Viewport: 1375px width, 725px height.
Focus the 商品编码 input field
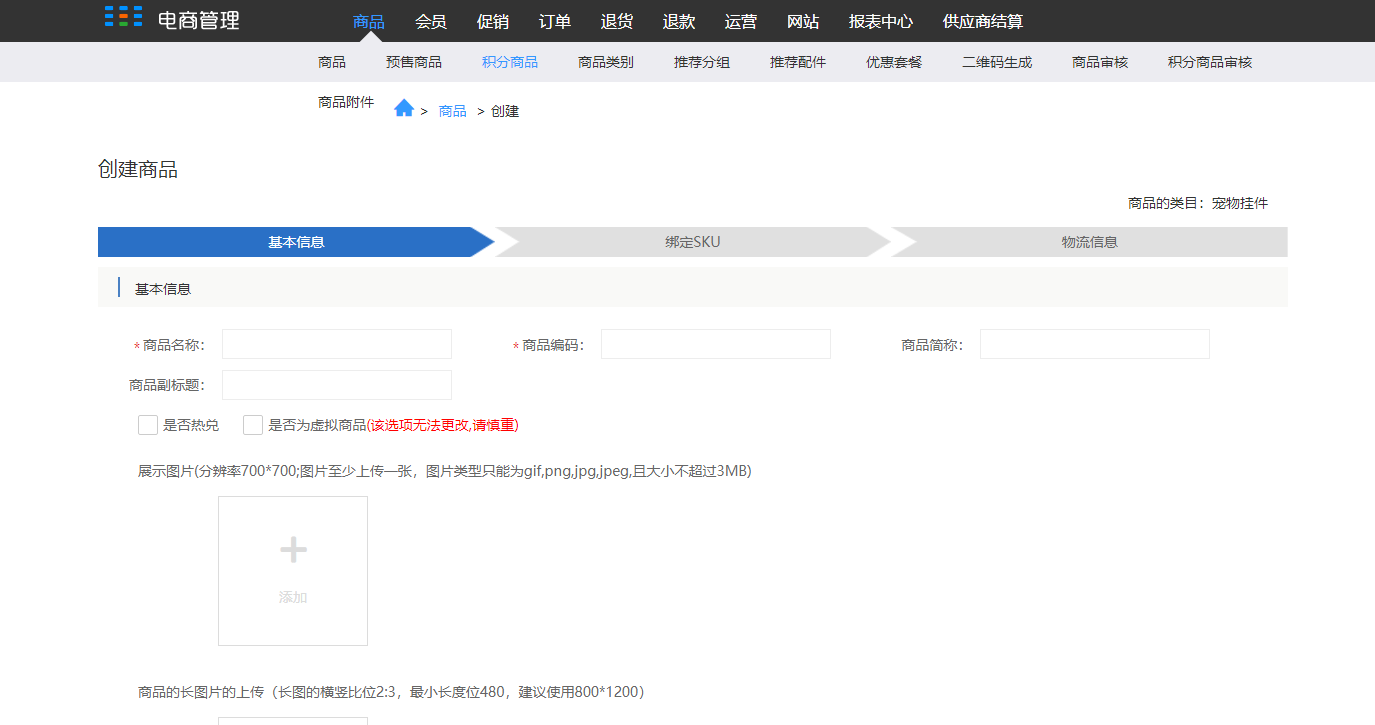[716, 344]
